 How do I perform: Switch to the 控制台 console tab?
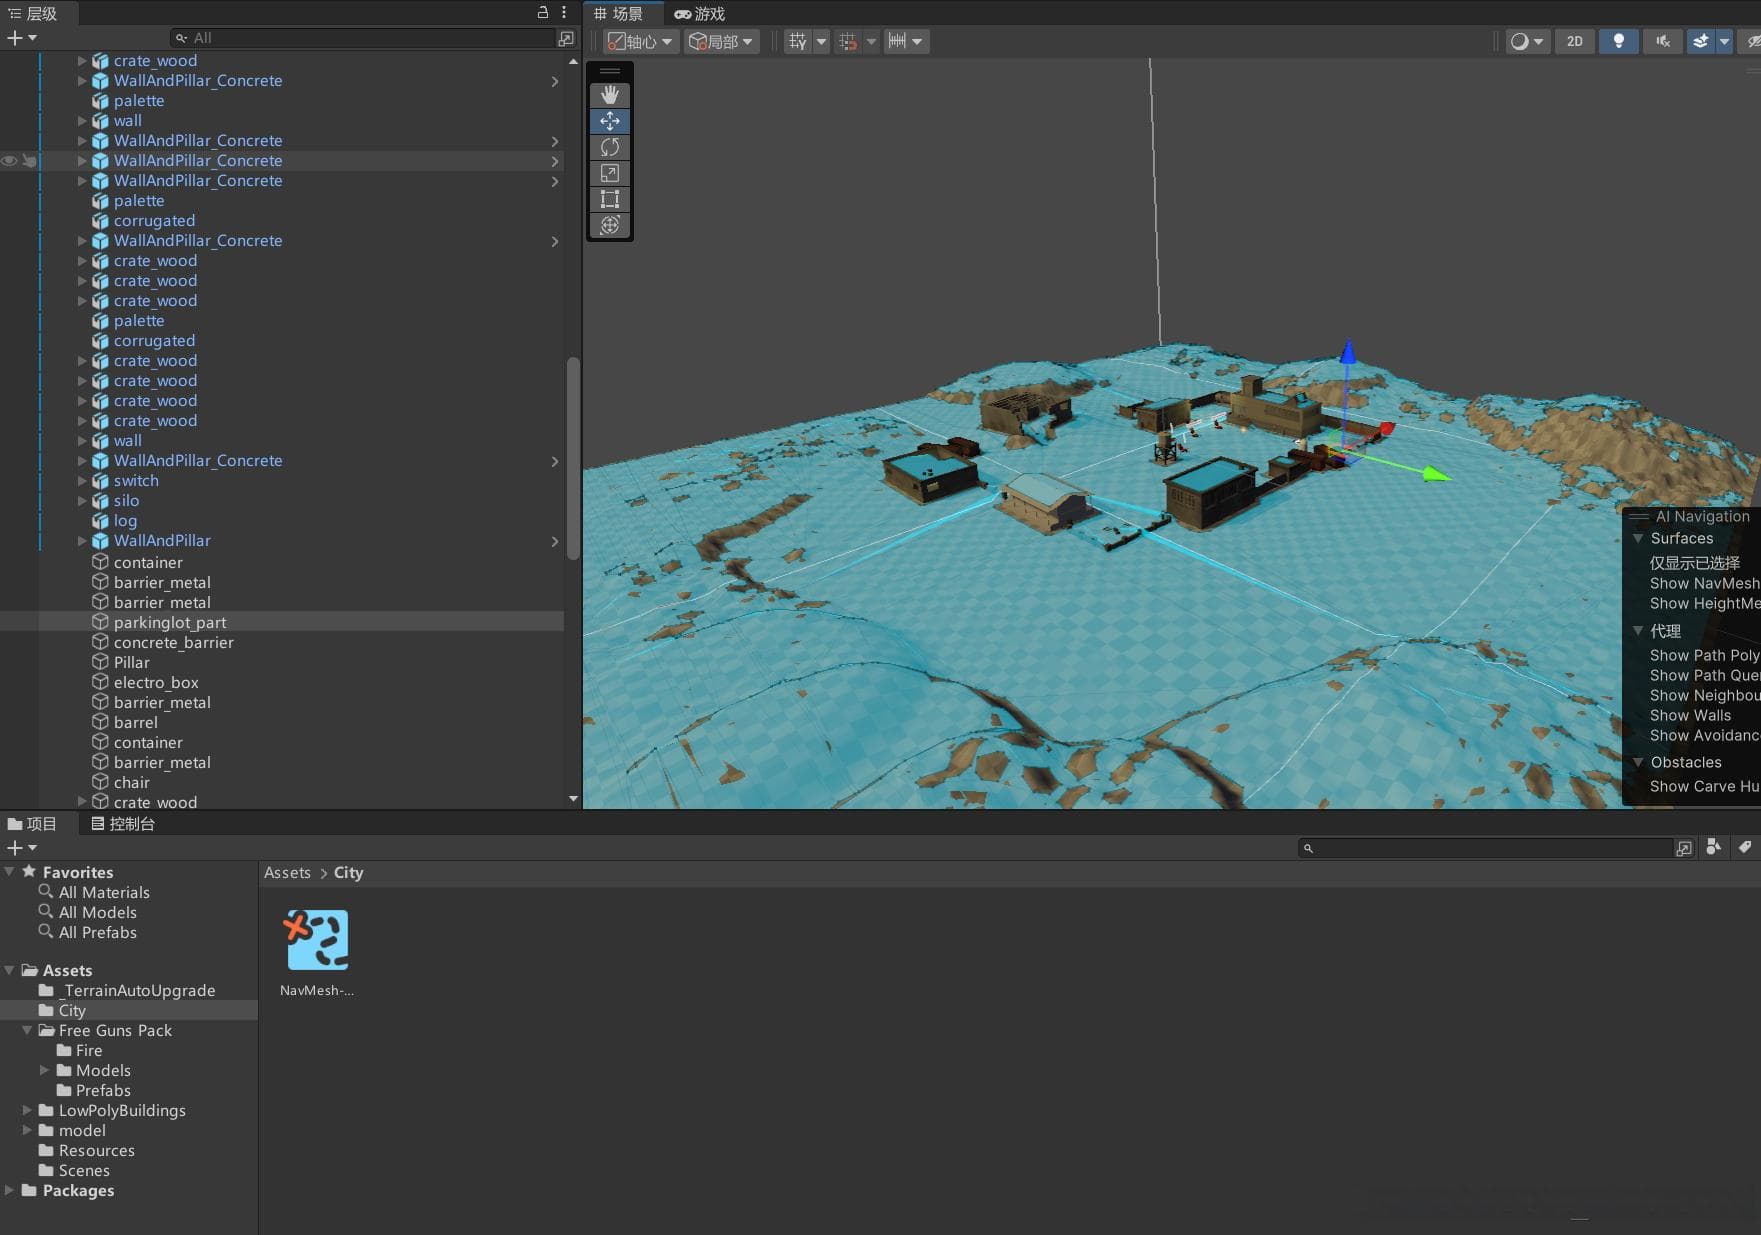[x=123, y=824]
